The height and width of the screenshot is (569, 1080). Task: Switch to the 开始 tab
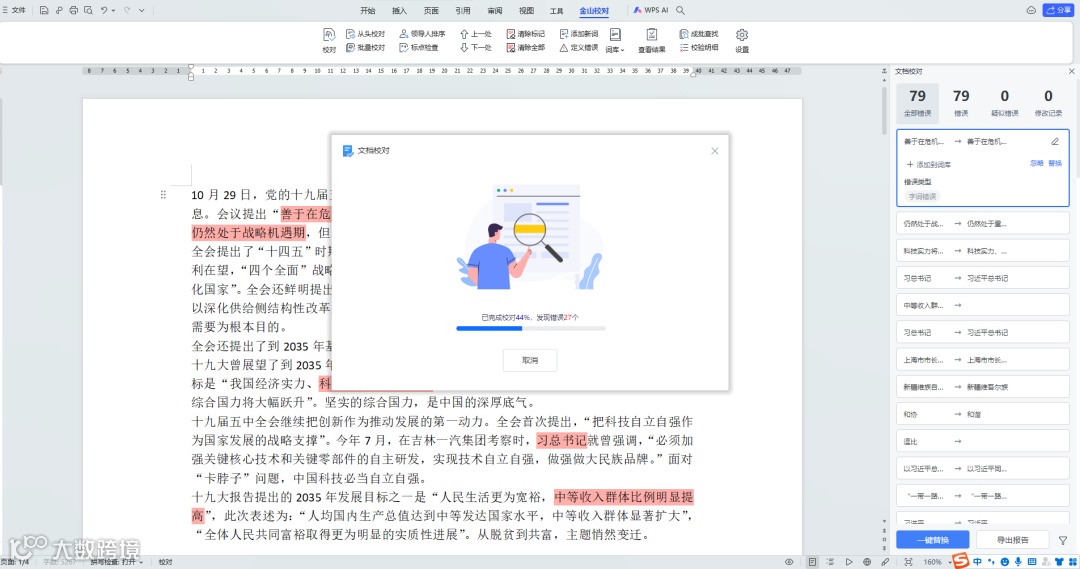368,10
